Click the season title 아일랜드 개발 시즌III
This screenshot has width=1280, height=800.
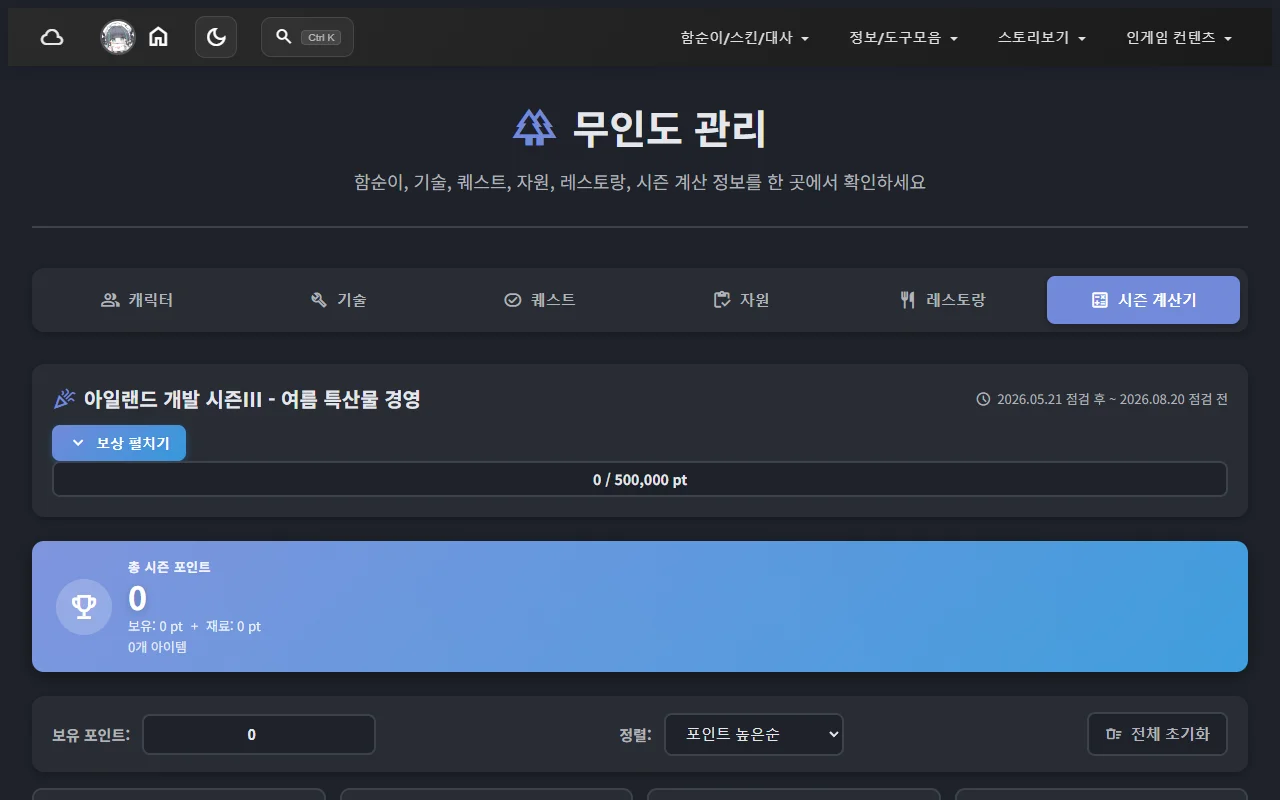[252, 399]
